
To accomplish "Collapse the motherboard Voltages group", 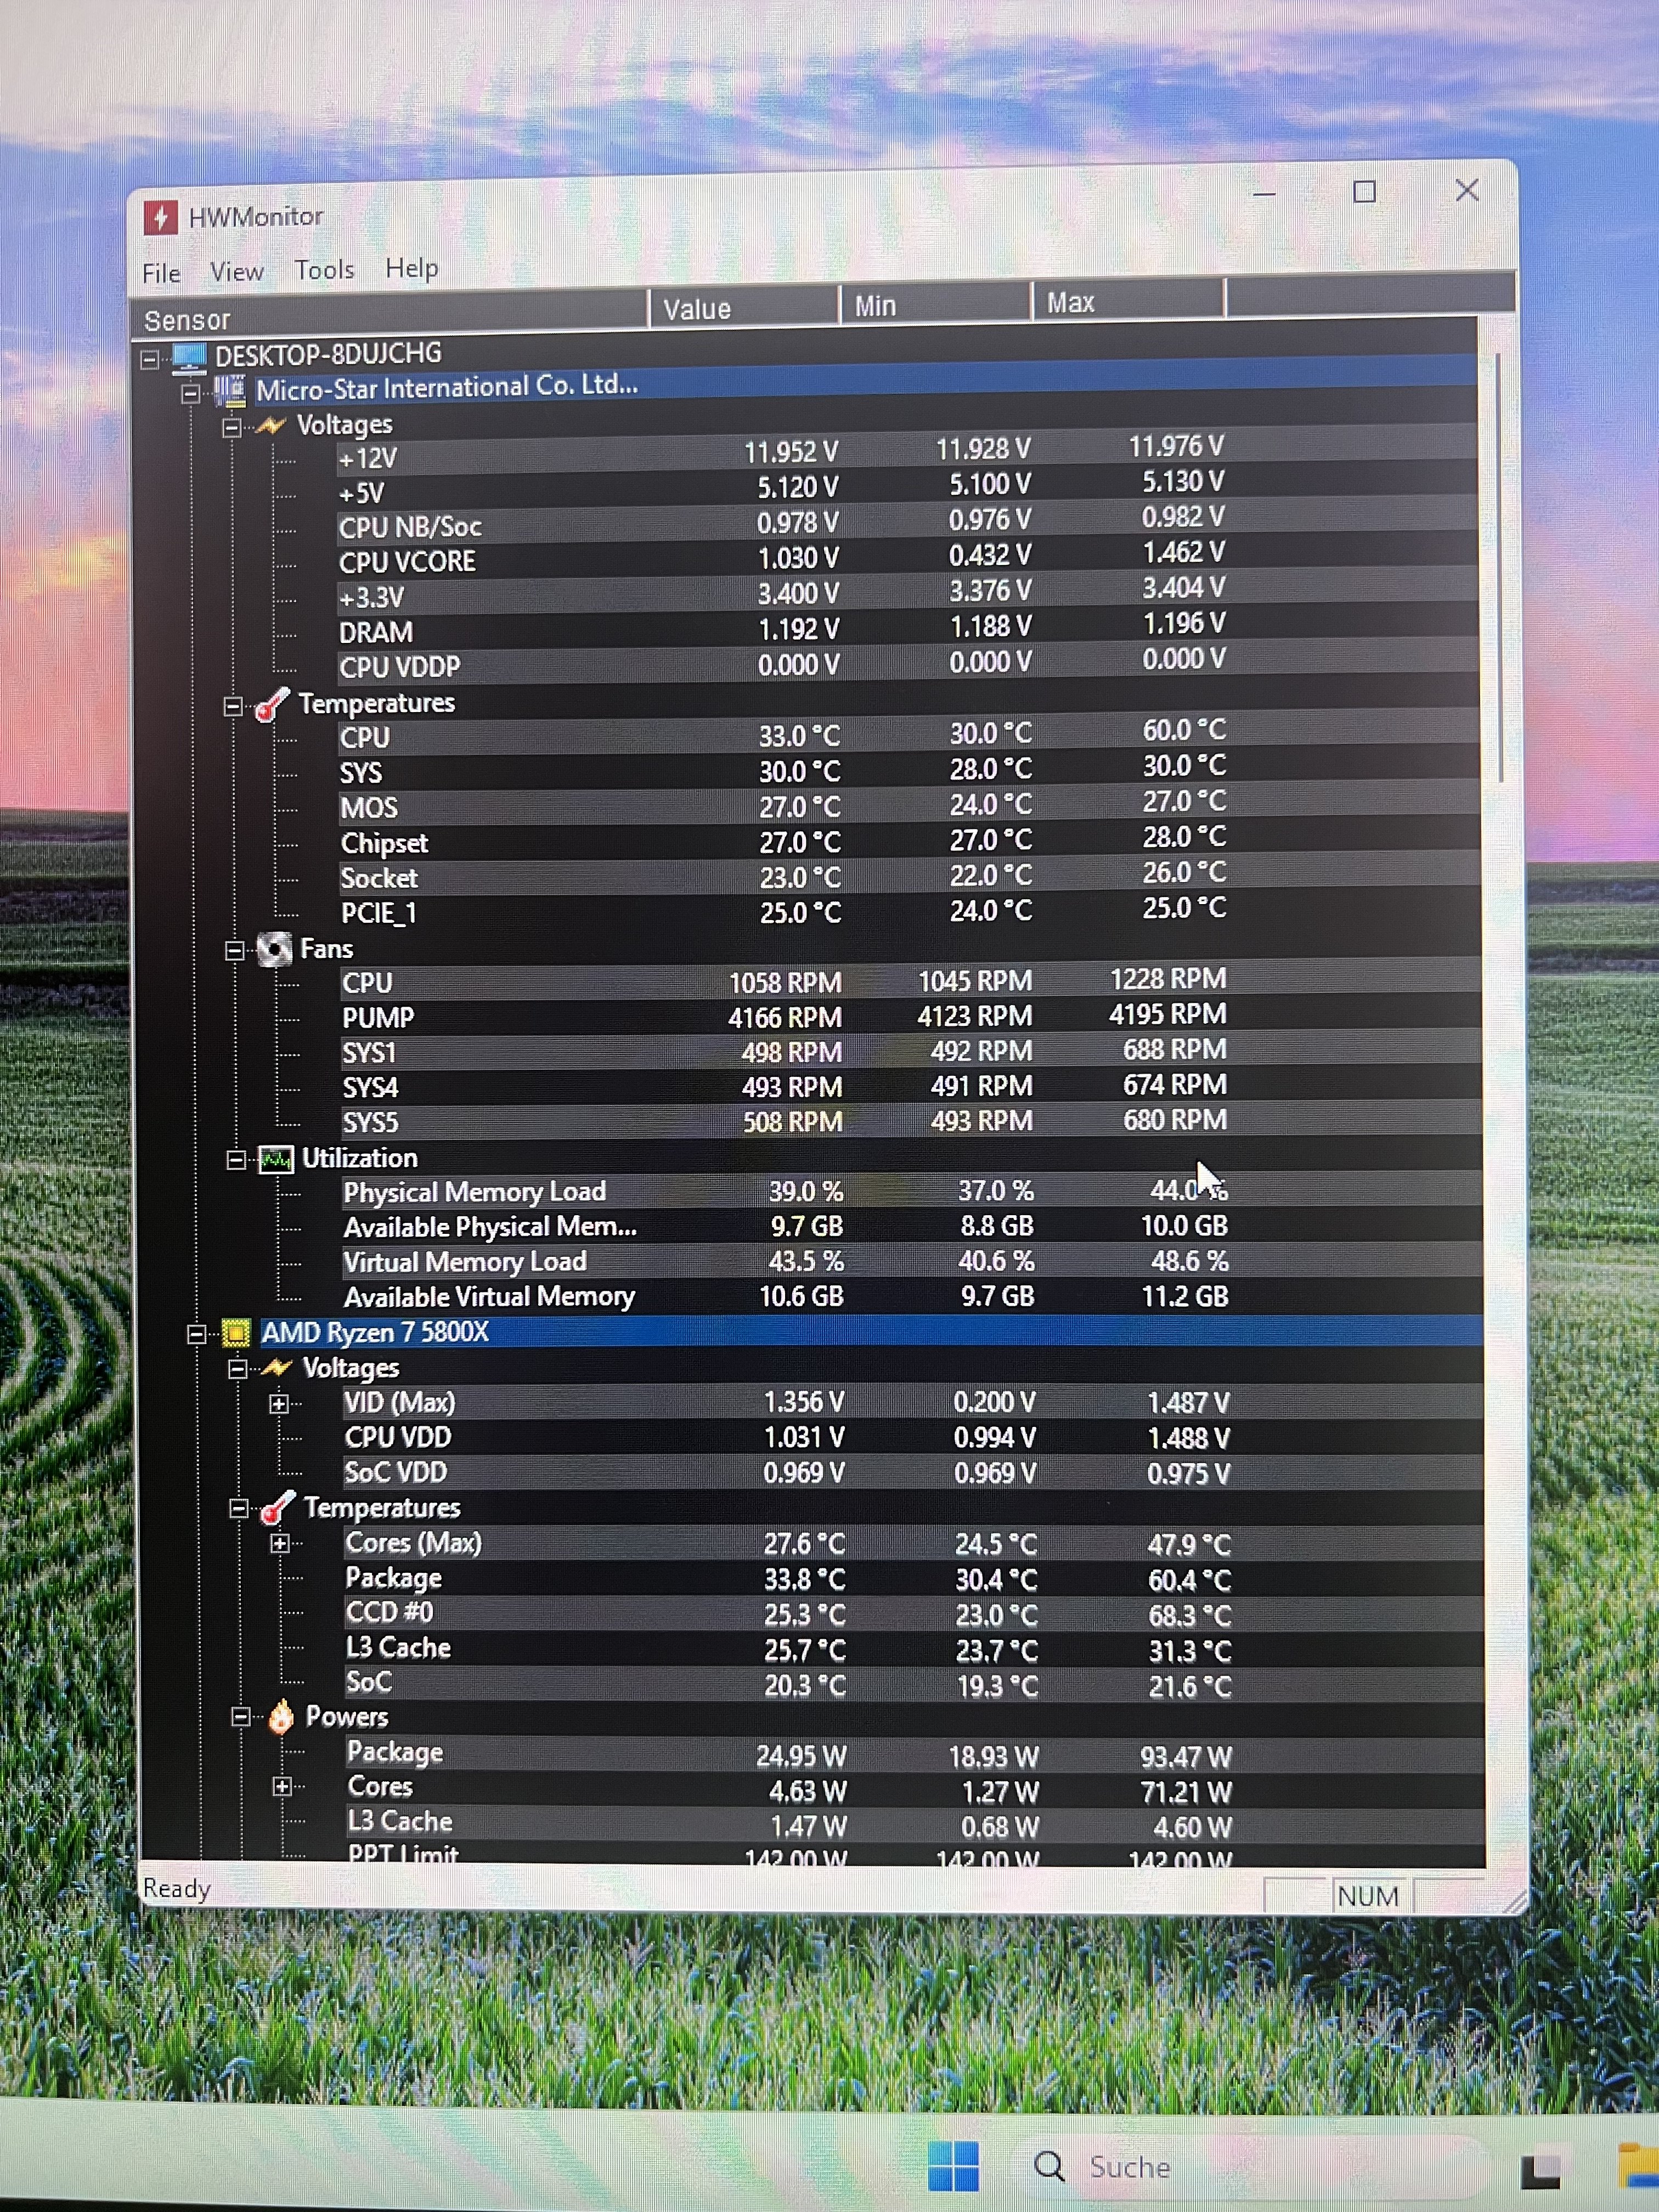I will coord(232,428).
